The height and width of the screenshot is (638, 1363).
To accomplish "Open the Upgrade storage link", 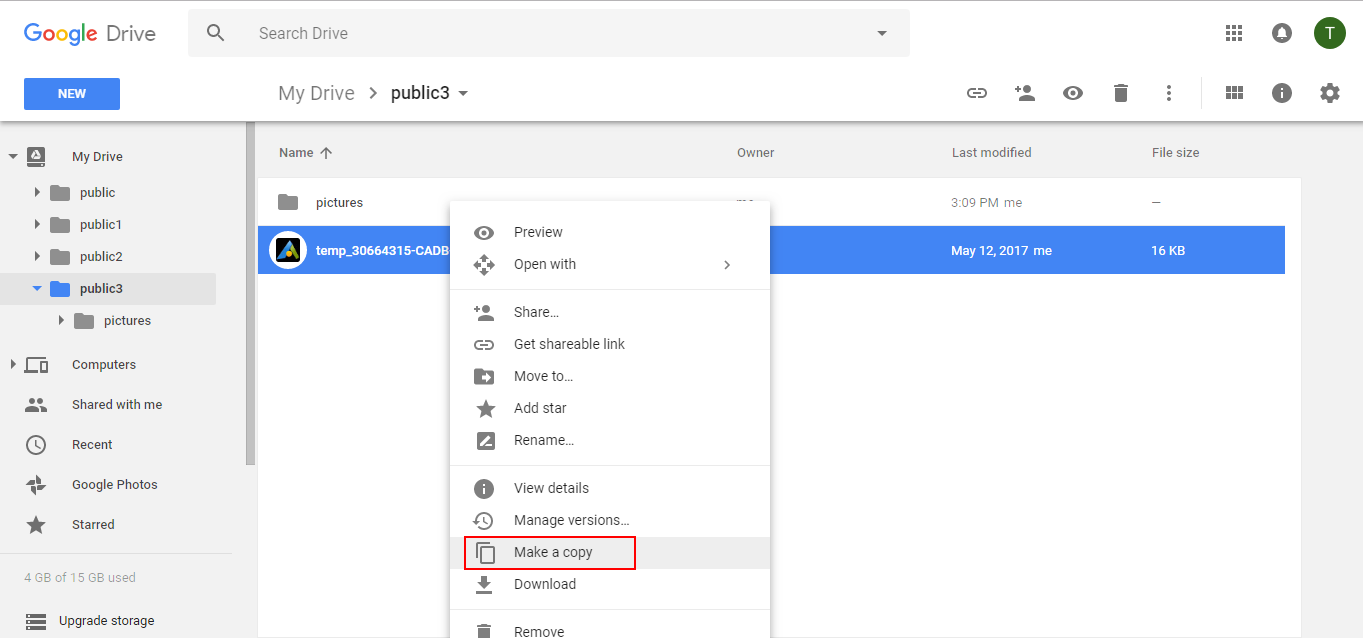I will coord(106,621).
